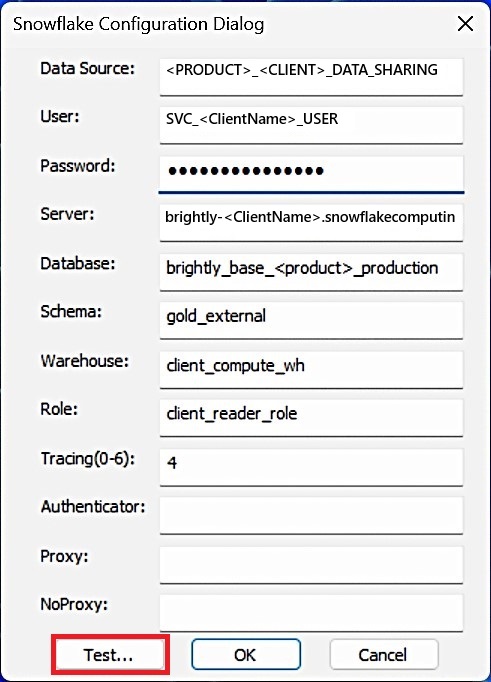Click the dialog title "Snowflake Configuration Dialog"
The image size is (491, 682).
coord(138,24)
